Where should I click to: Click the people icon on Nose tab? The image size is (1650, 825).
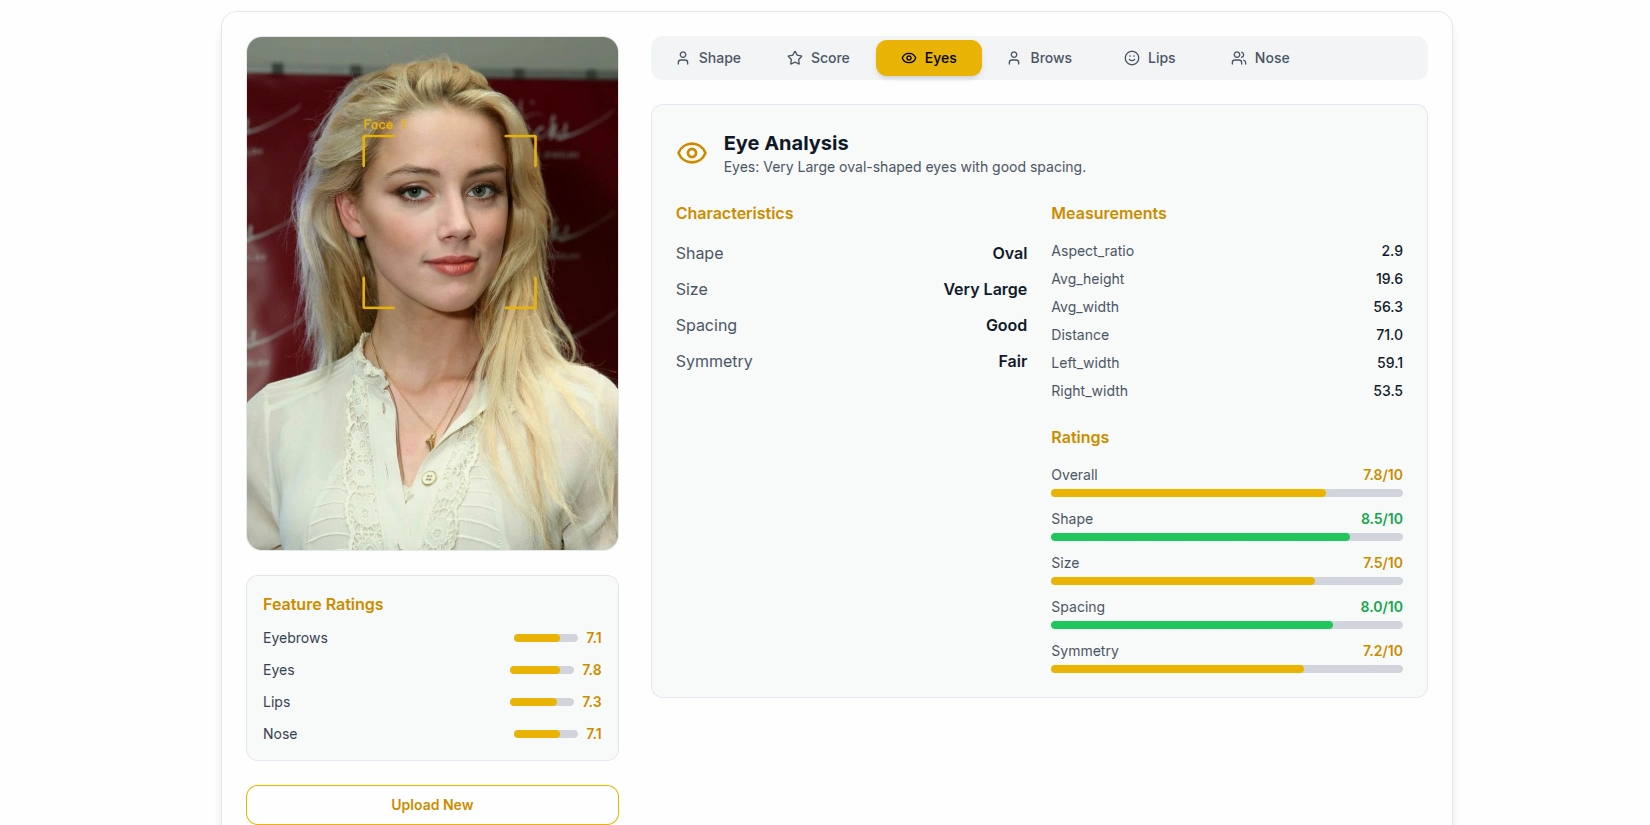point(1239,58)
